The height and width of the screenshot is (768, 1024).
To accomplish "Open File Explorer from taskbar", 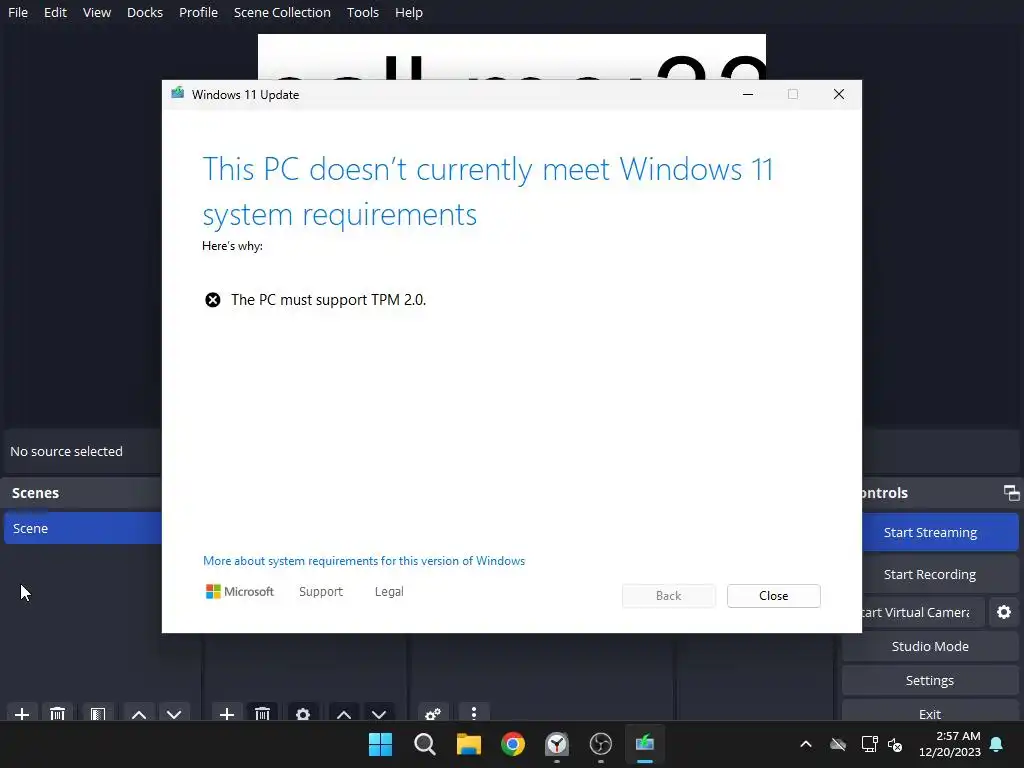I will click(x=469, y=744).
